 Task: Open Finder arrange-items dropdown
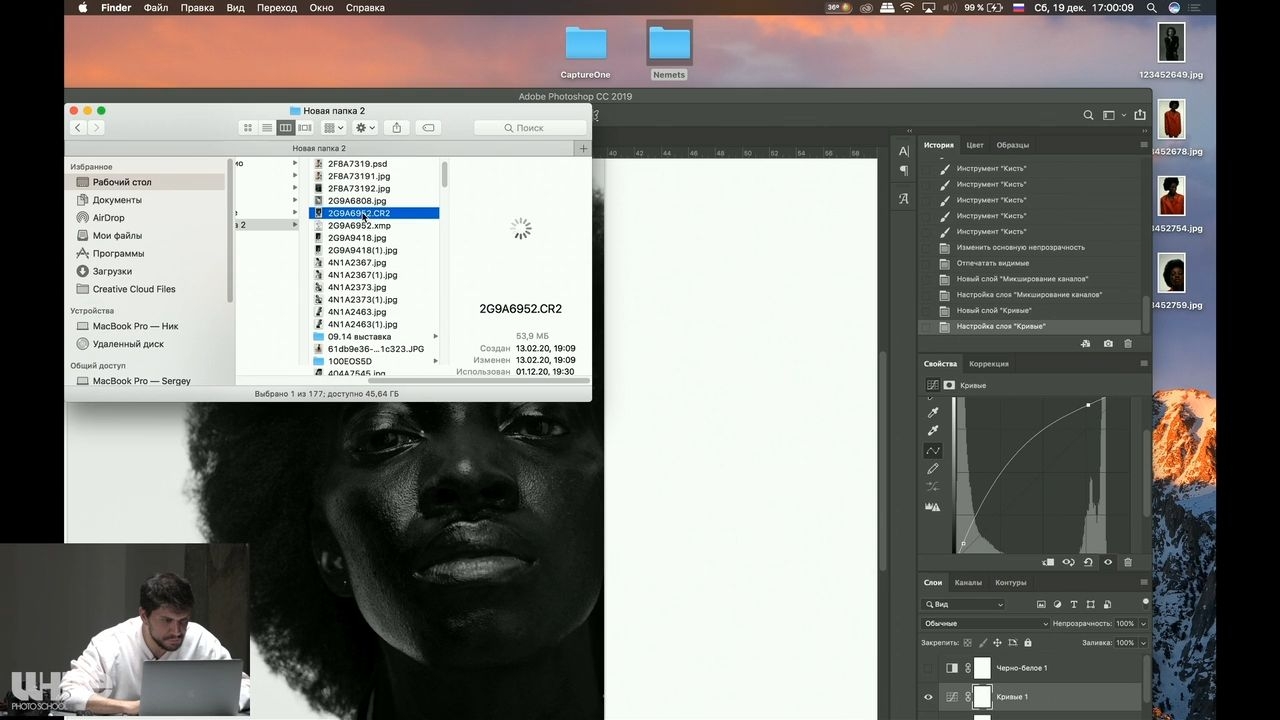tap(334, 128)
